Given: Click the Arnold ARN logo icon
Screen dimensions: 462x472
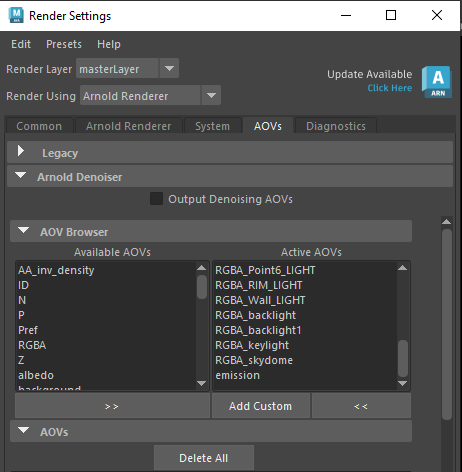Looking at the screenshot, I should (x=437, y=82).
